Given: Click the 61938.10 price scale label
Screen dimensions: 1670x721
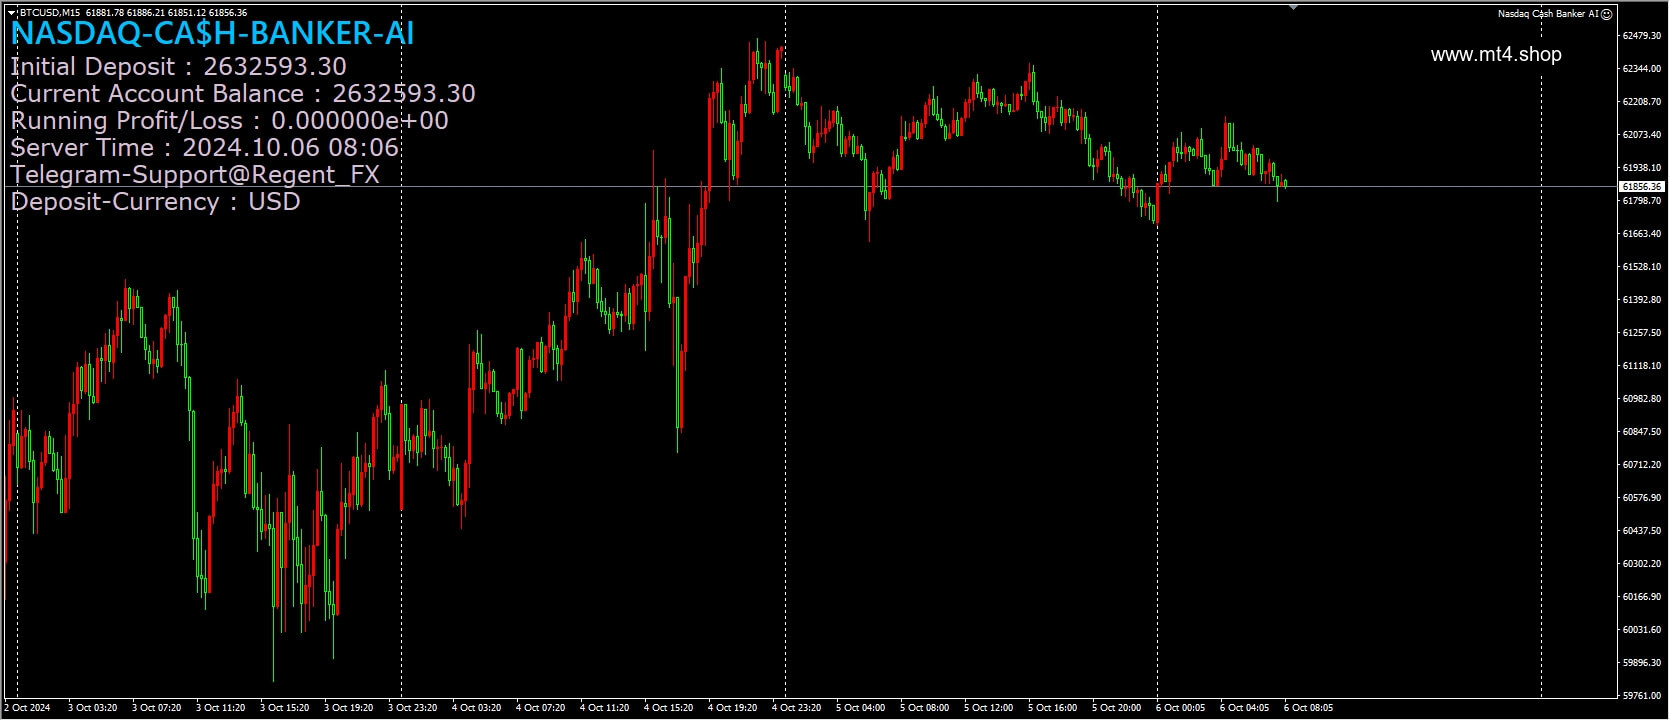Looking at the screenshot, I should pyautogui.click(x=1641, y=168).
